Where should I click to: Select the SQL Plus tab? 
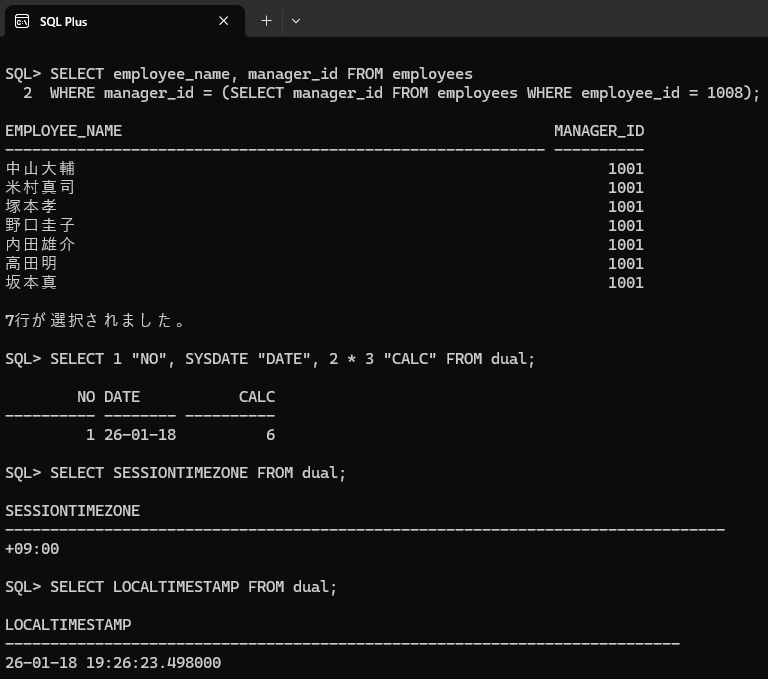point(124,21)
